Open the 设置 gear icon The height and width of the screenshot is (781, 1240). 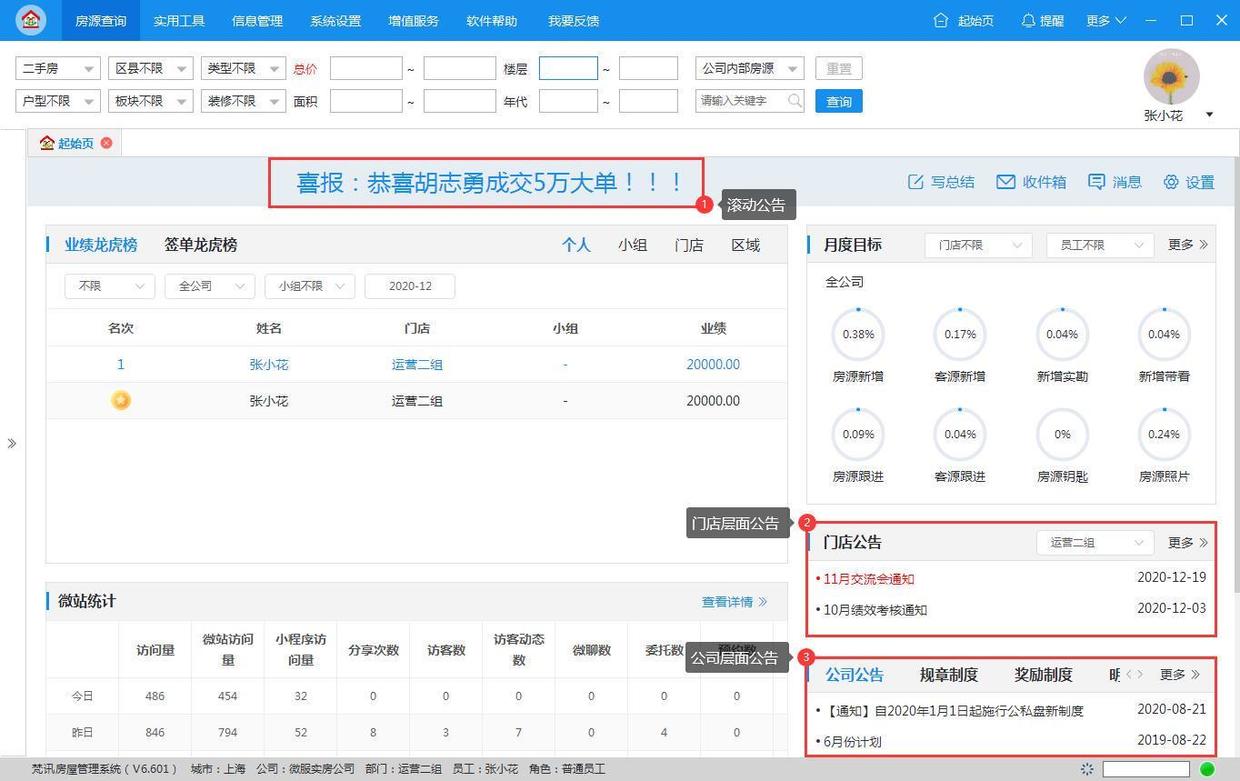pyautogui.click(x=1170, y=181)
